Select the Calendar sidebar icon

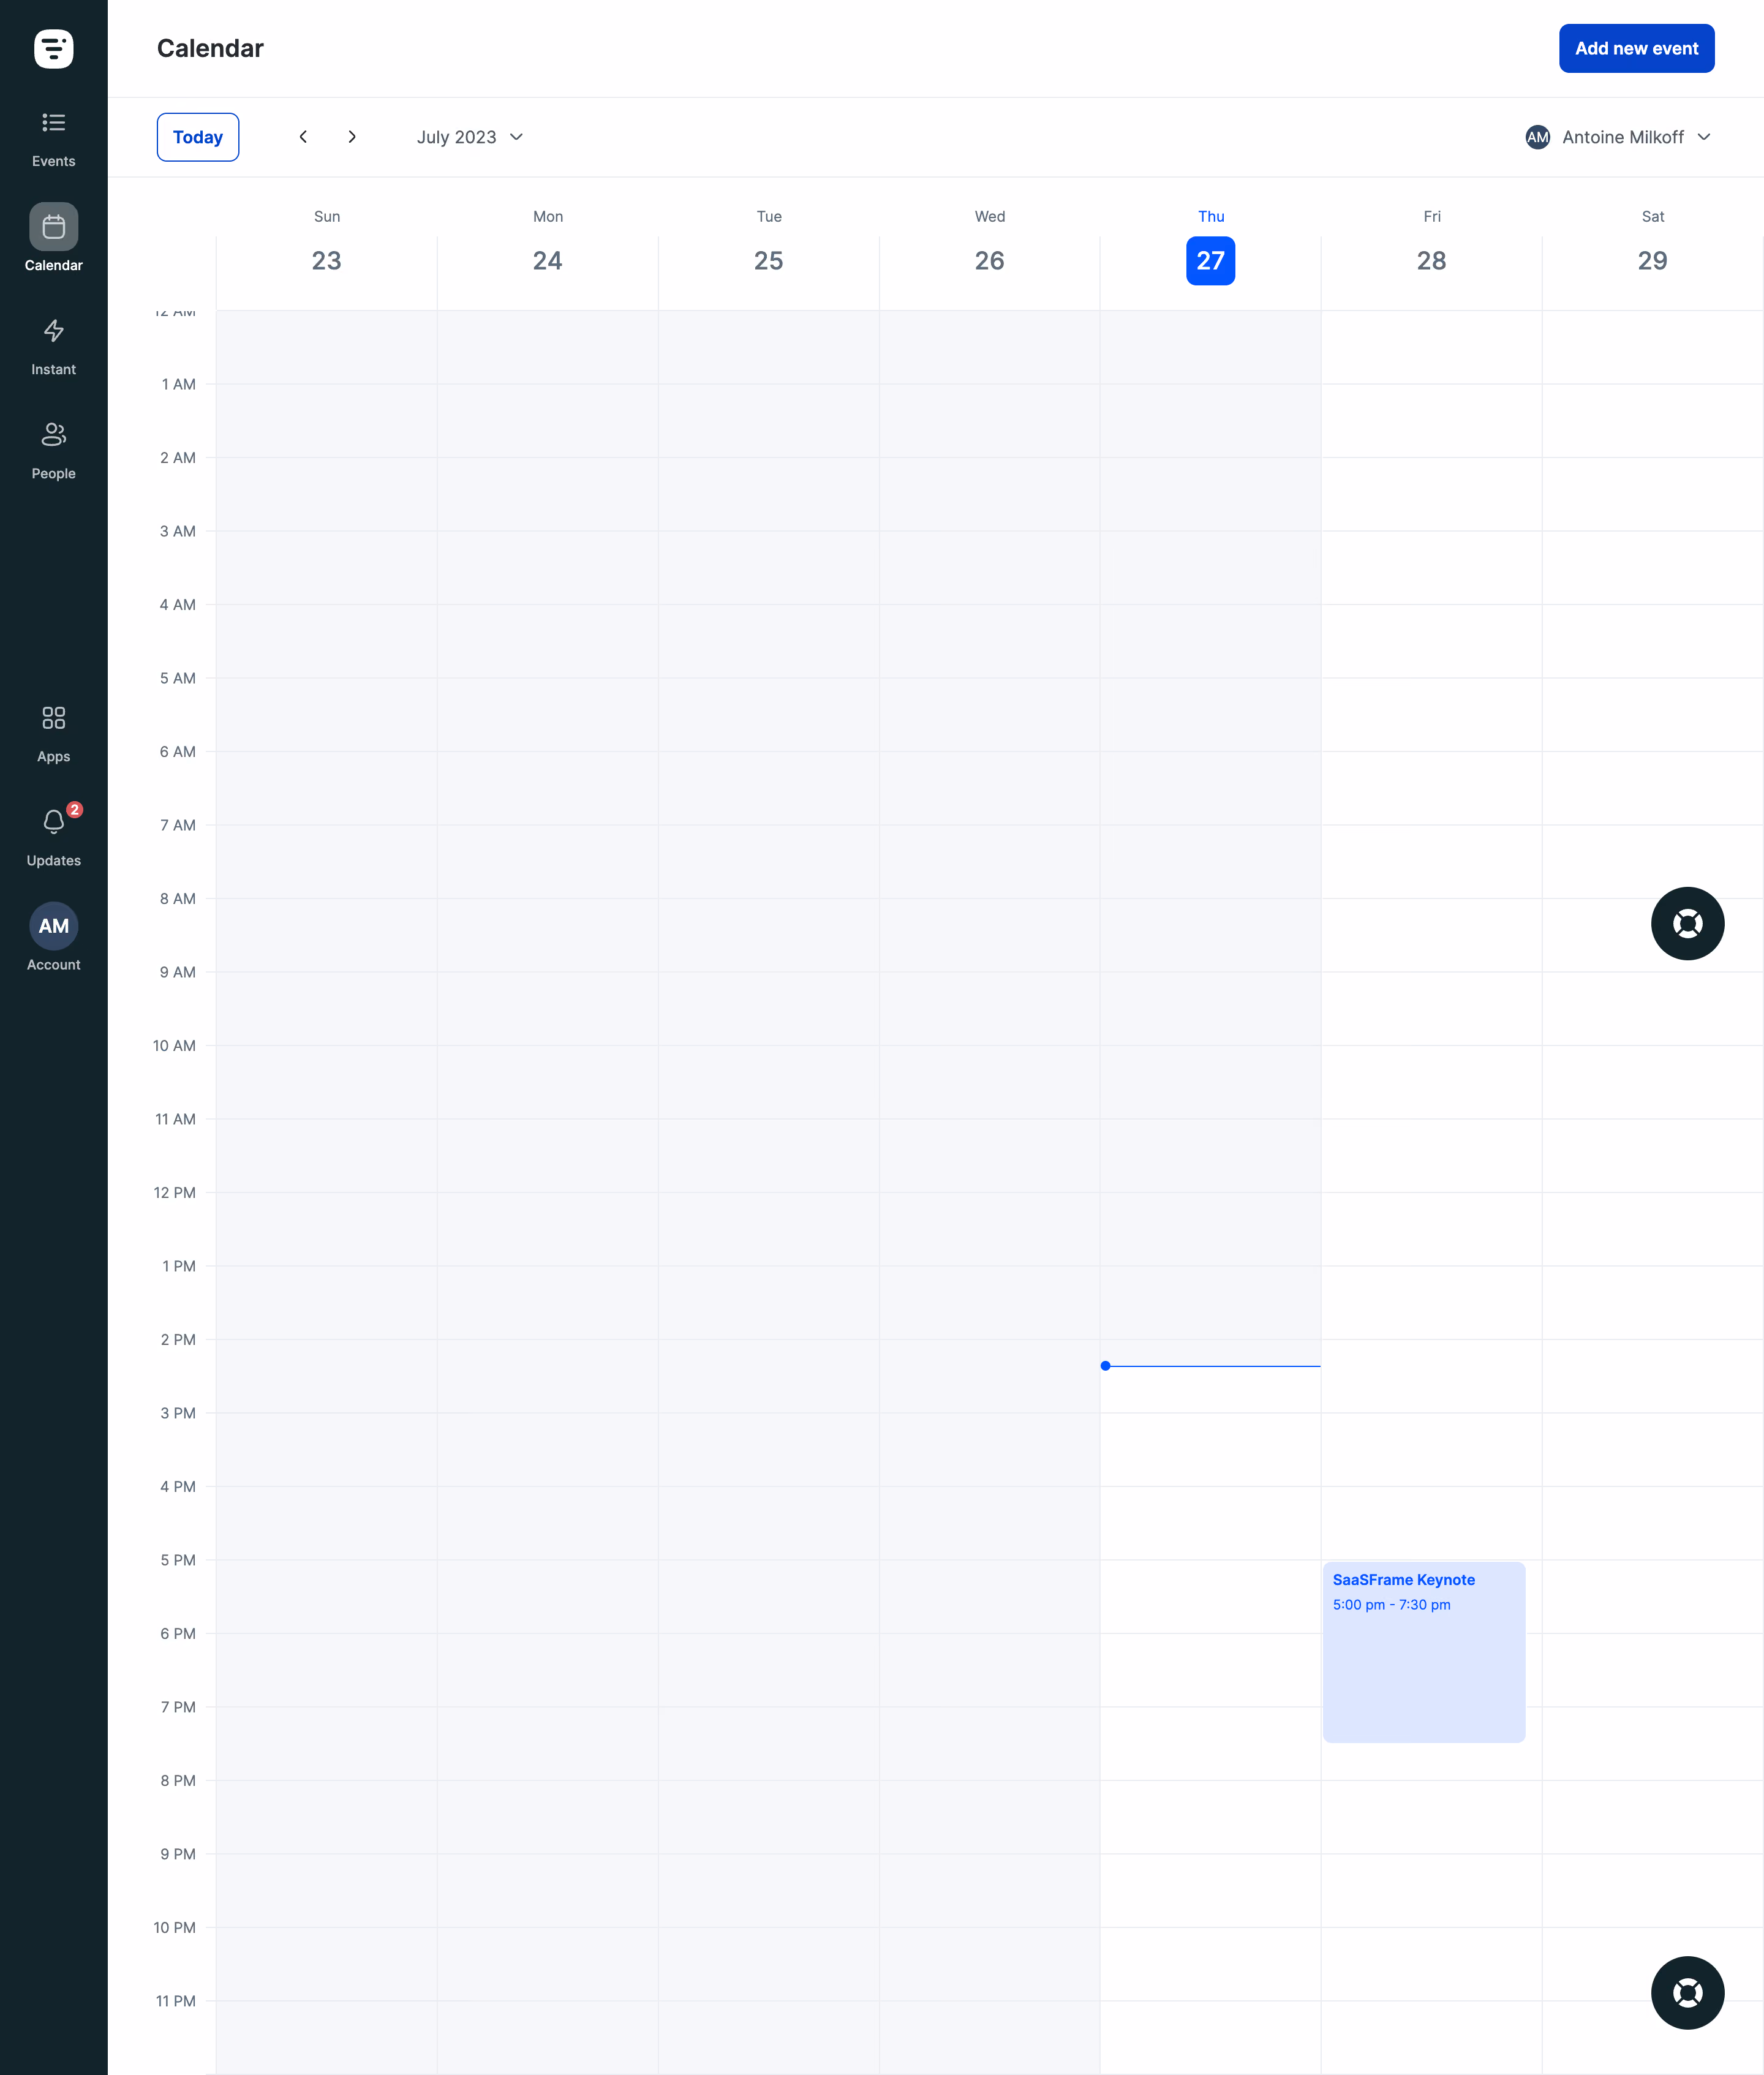[53, 227]
